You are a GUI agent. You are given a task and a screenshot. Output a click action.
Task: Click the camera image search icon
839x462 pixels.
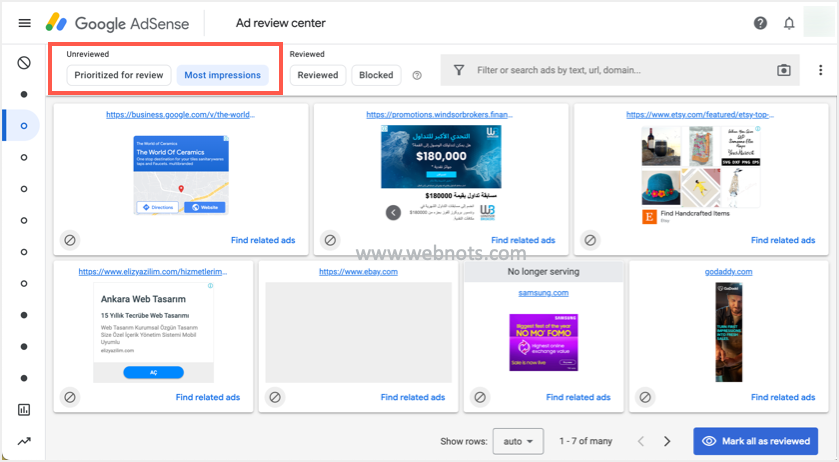784,70
